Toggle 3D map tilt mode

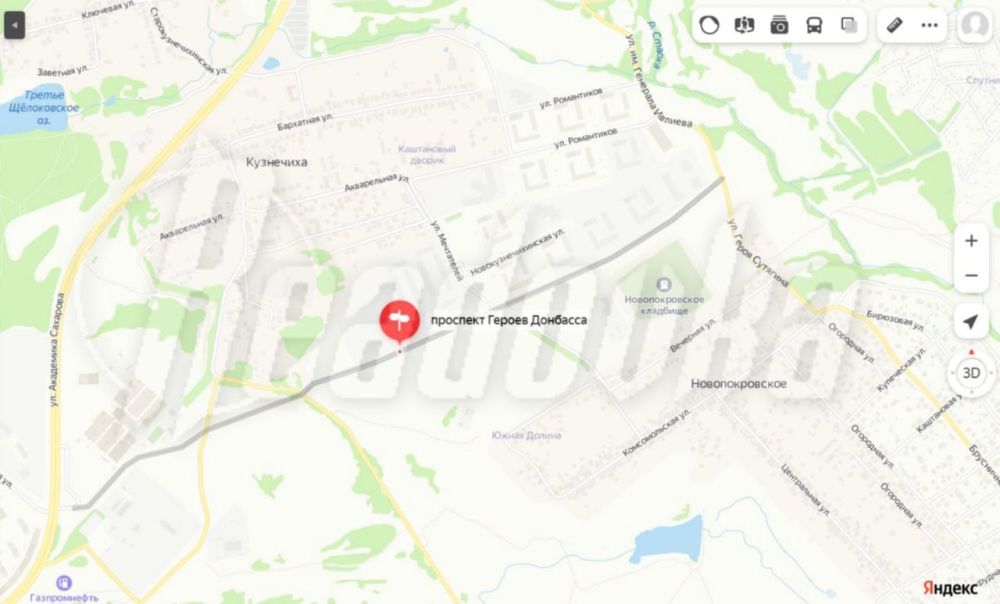click(x=971, y=373)
